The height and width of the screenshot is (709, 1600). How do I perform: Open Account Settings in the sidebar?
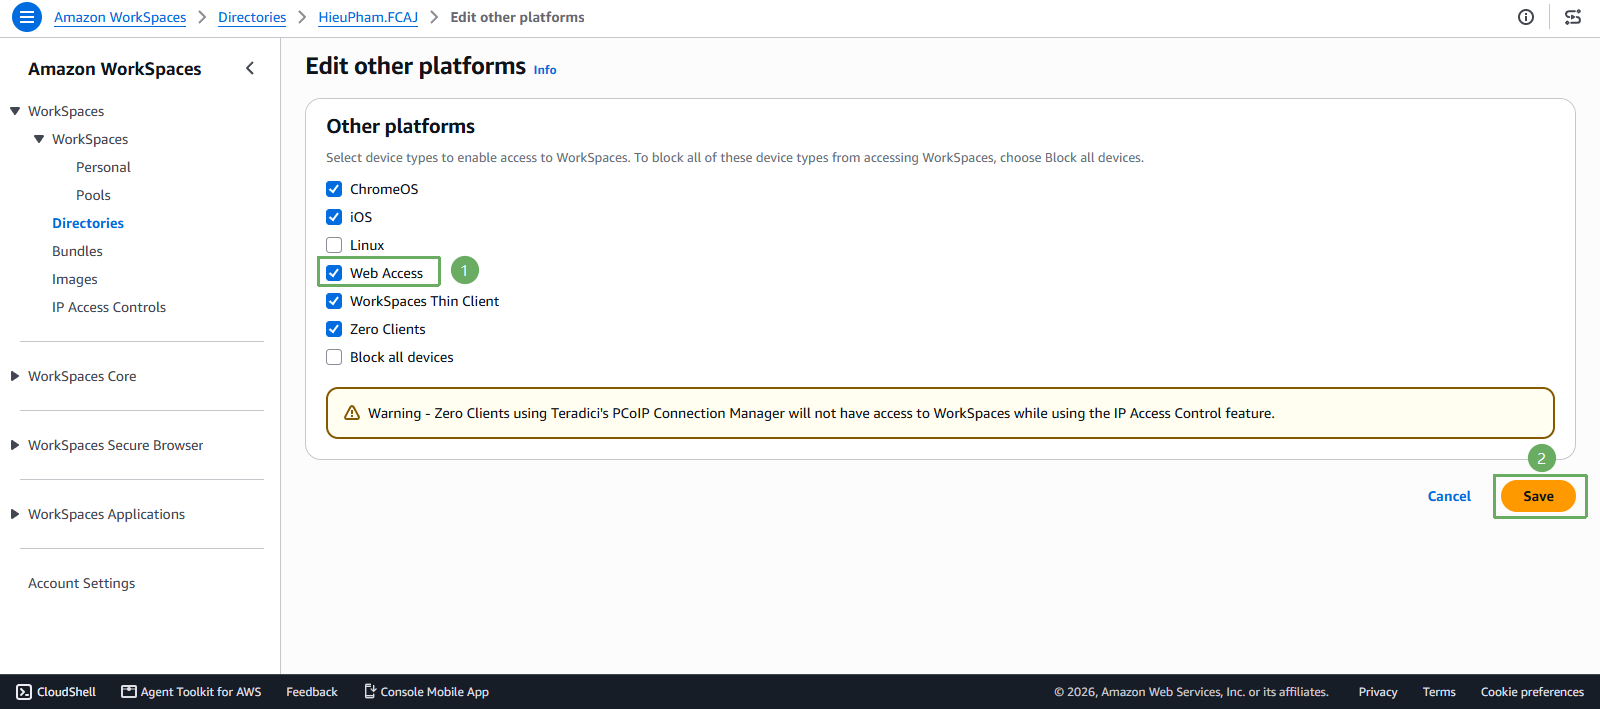[x=81, y=583]
